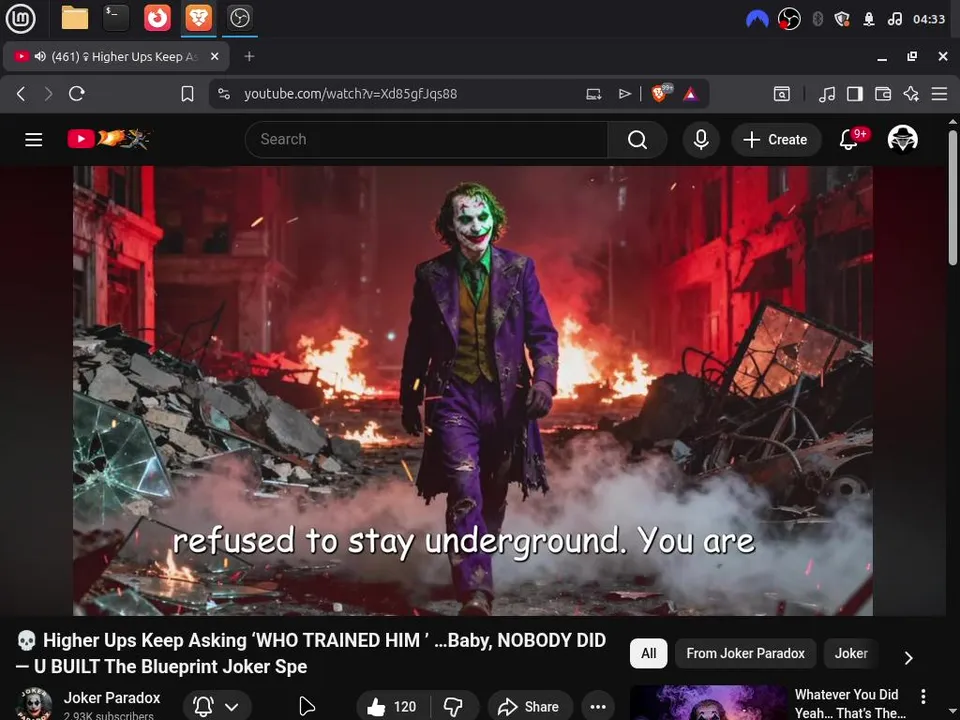Click the youtube.com URL address field

(x=350, y=94)
